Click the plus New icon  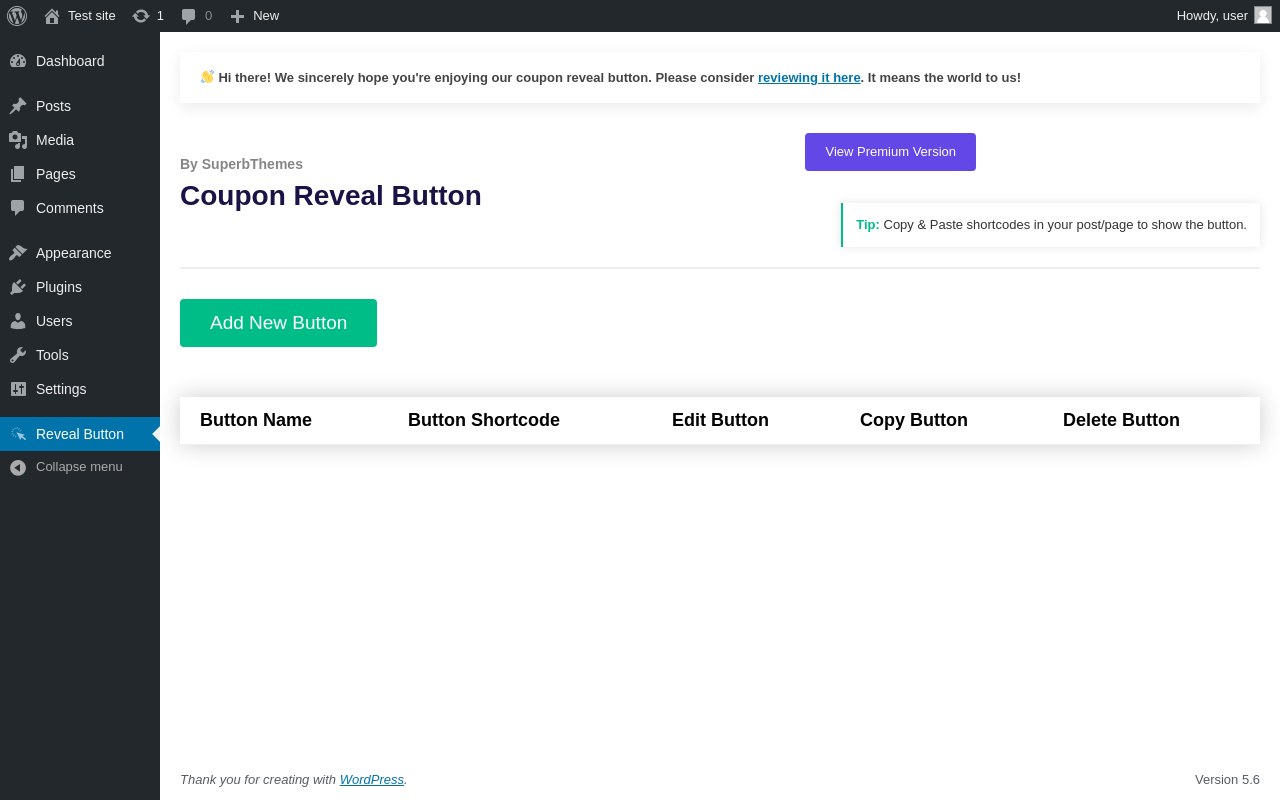(x=237, y=16)
